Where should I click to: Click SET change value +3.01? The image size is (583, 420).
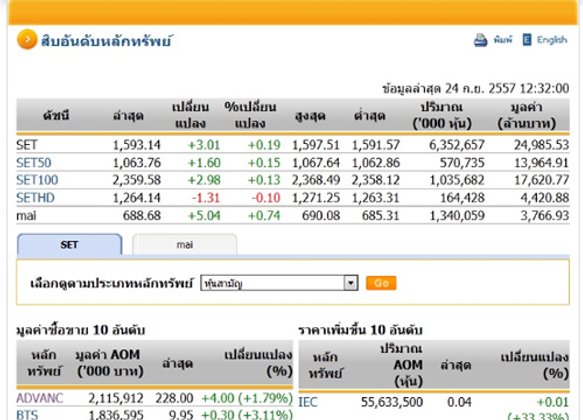[x=204, y=145]
